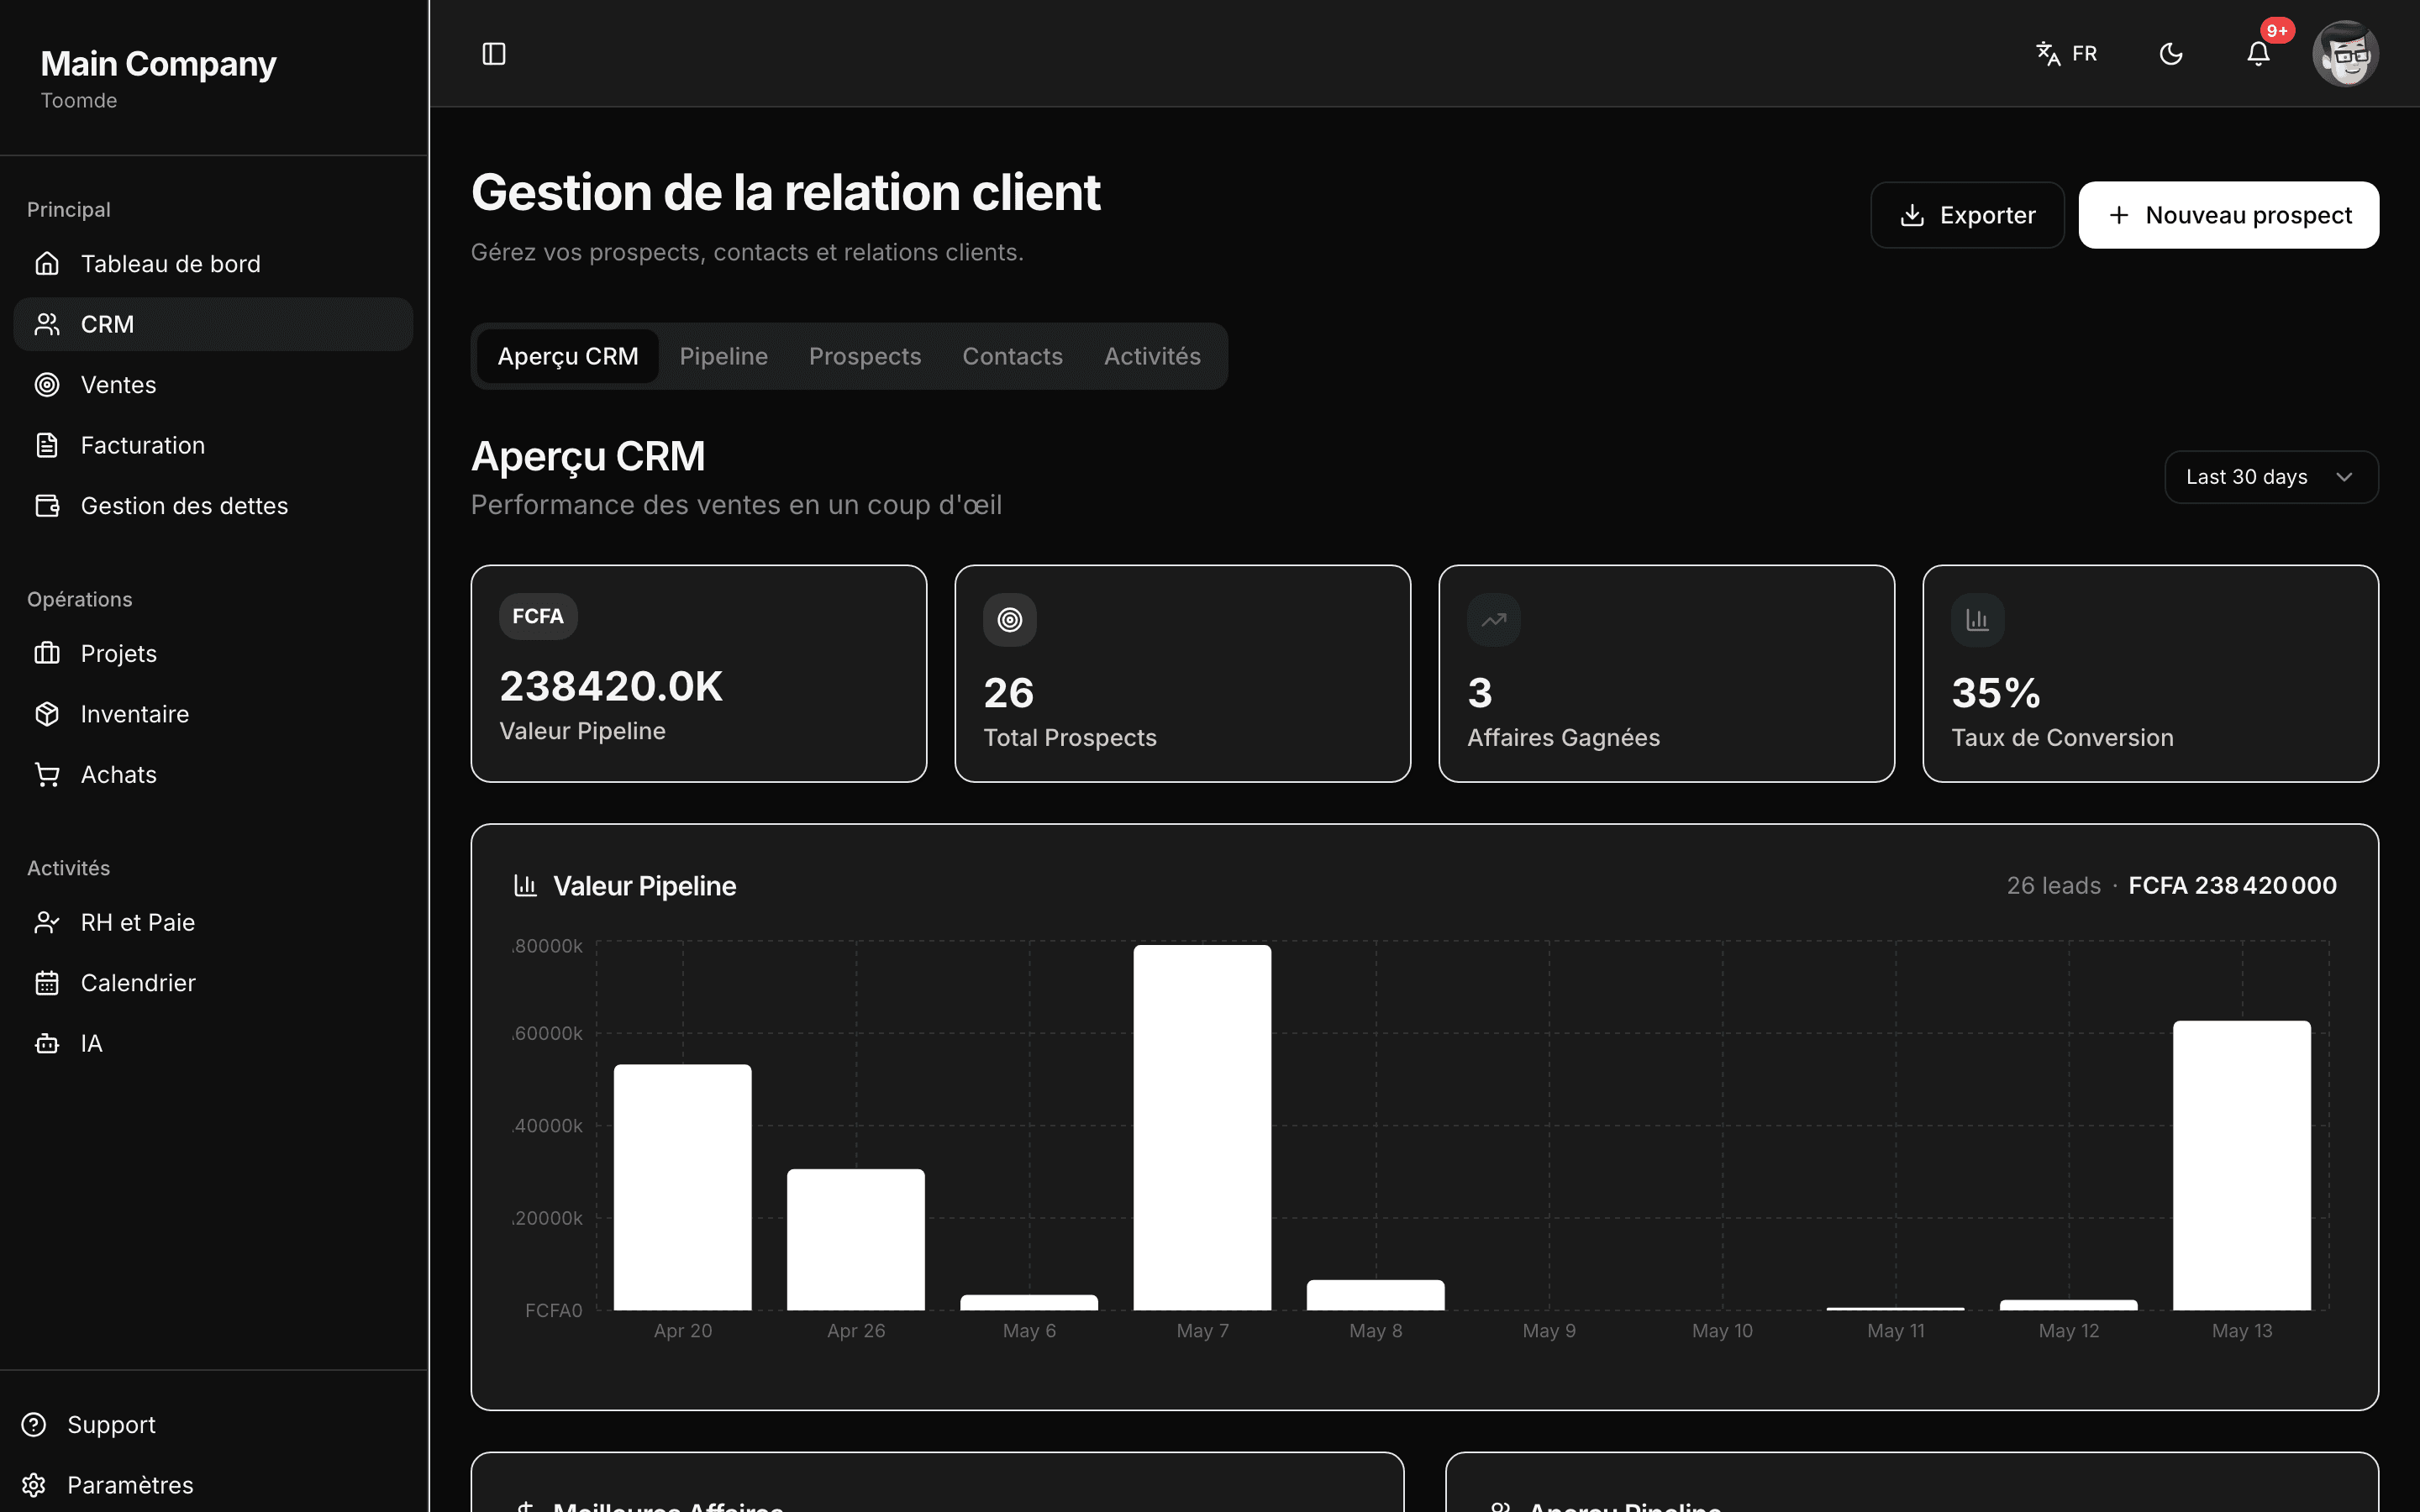Image resolution: width=2420 pixels, height=1512 pixels.
Task: Click the 238420.0K value
Action: click(x=611, y=686)
